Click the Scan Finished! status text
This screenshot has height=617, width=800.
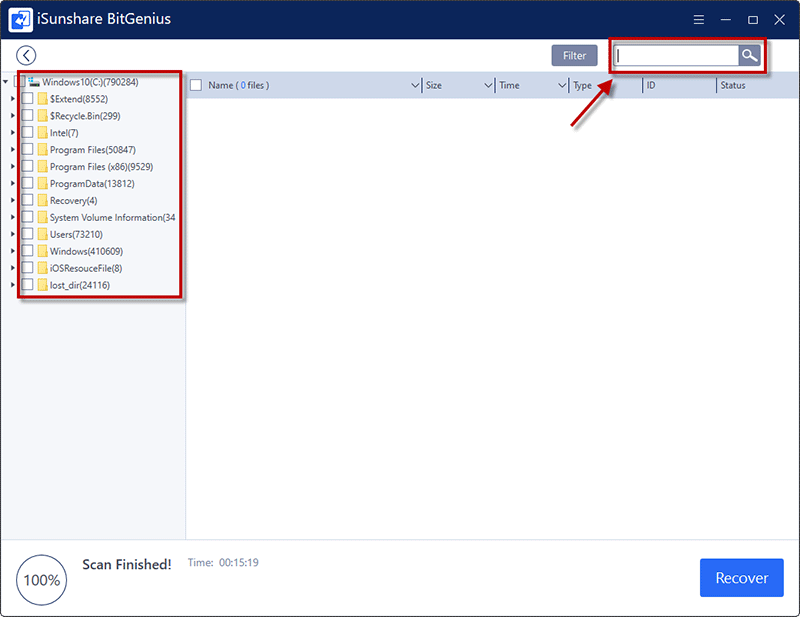(x=127, y=564)
